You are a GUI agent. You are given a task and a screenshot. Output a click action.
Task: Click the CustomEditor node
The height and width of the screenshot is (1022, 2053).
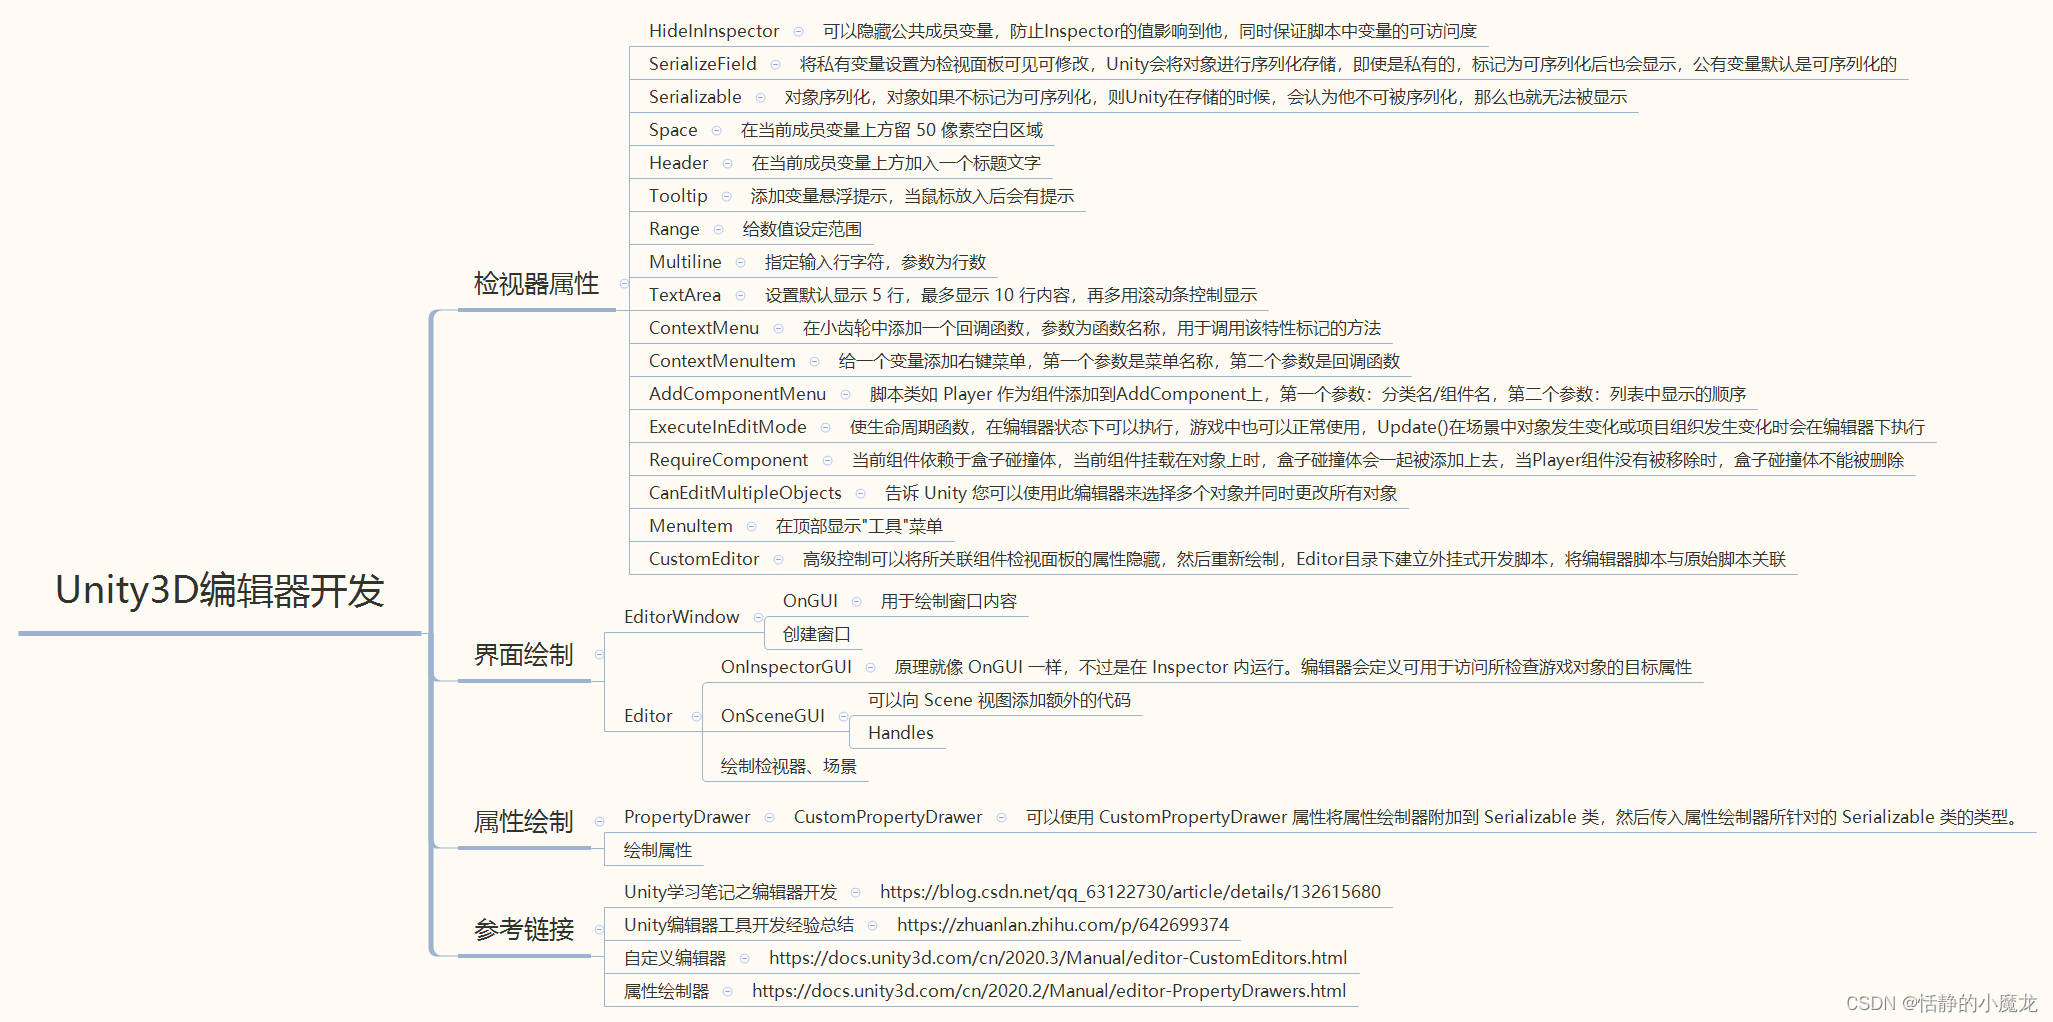pos(704,559)
